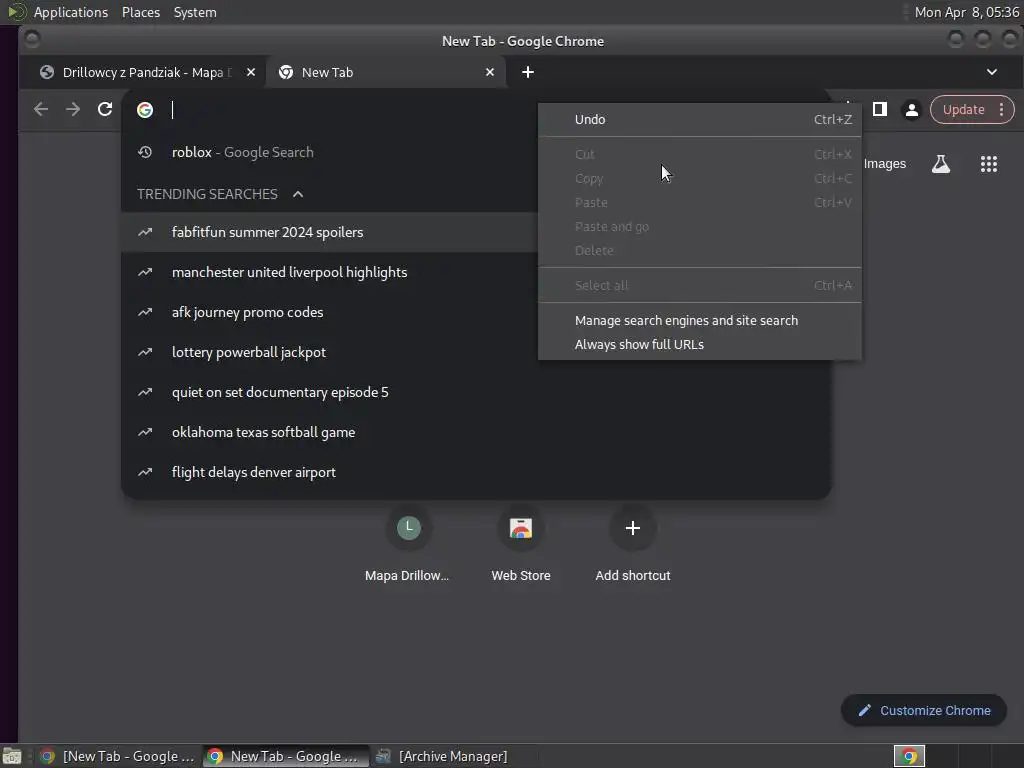This screenshot has height=768, width=1024.
Task: Click Customize Chrome button
Action: 923,711
